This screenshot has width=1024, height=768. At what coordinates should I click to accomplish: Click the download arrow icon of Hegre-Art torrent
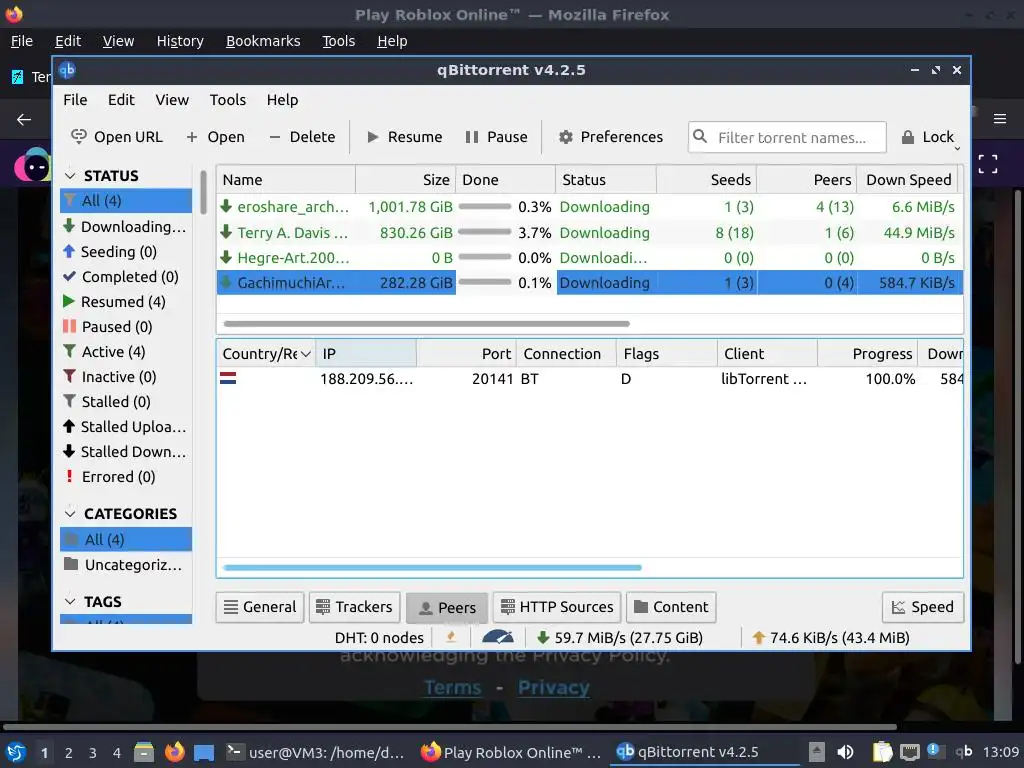[226, 257]
